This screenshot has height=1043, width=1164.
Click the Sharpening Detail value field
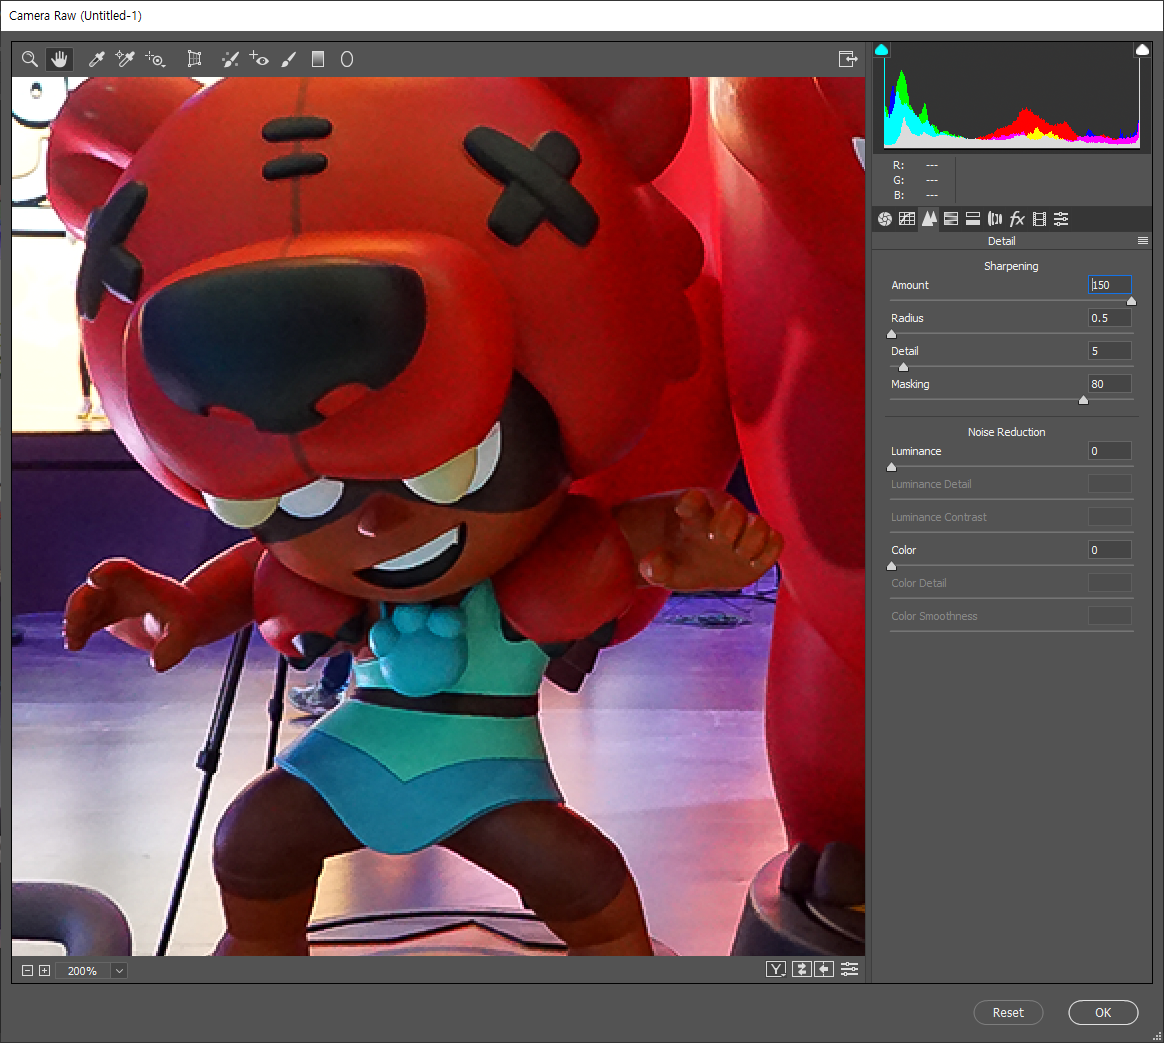tap(1110, 351)
